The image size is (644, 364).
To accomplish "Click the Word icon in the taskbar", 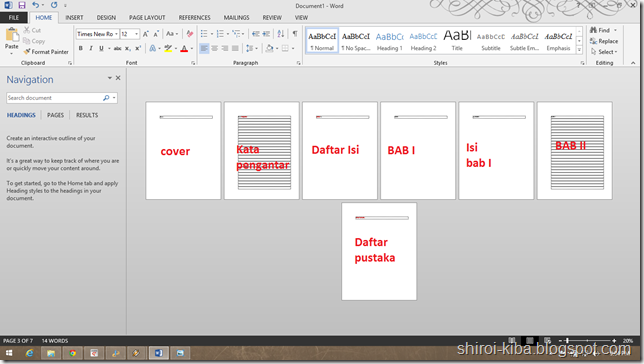I will tap(159, 353).
